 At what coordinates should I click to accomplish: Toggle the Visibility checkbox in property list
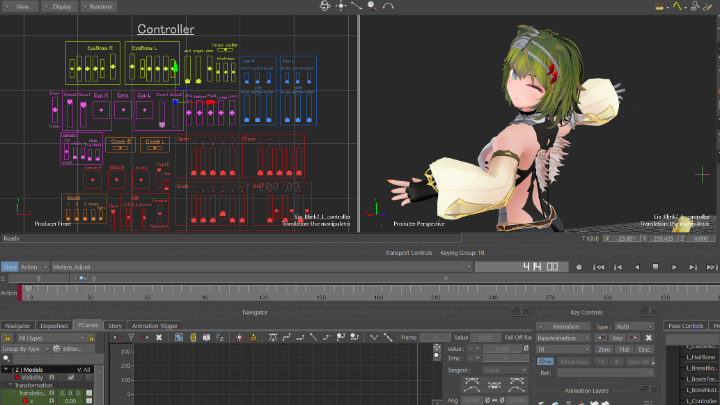tap(71, 377)
